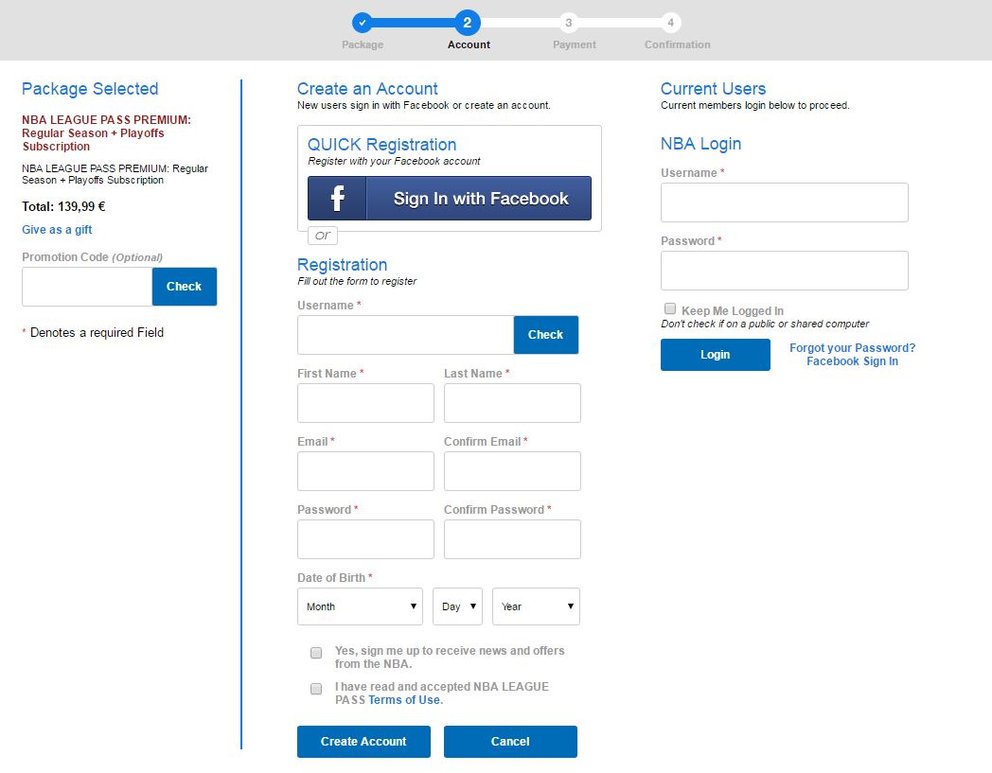
Task: Open the Forgot your Password link
Action: tap(852, 348)
